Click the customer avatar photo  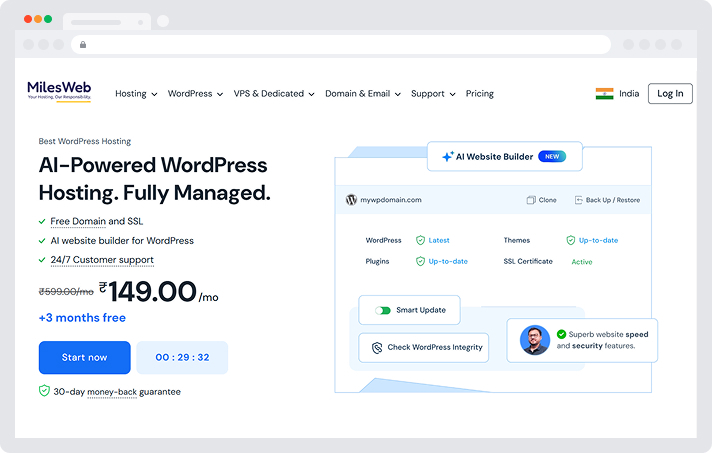pos(534,340)
